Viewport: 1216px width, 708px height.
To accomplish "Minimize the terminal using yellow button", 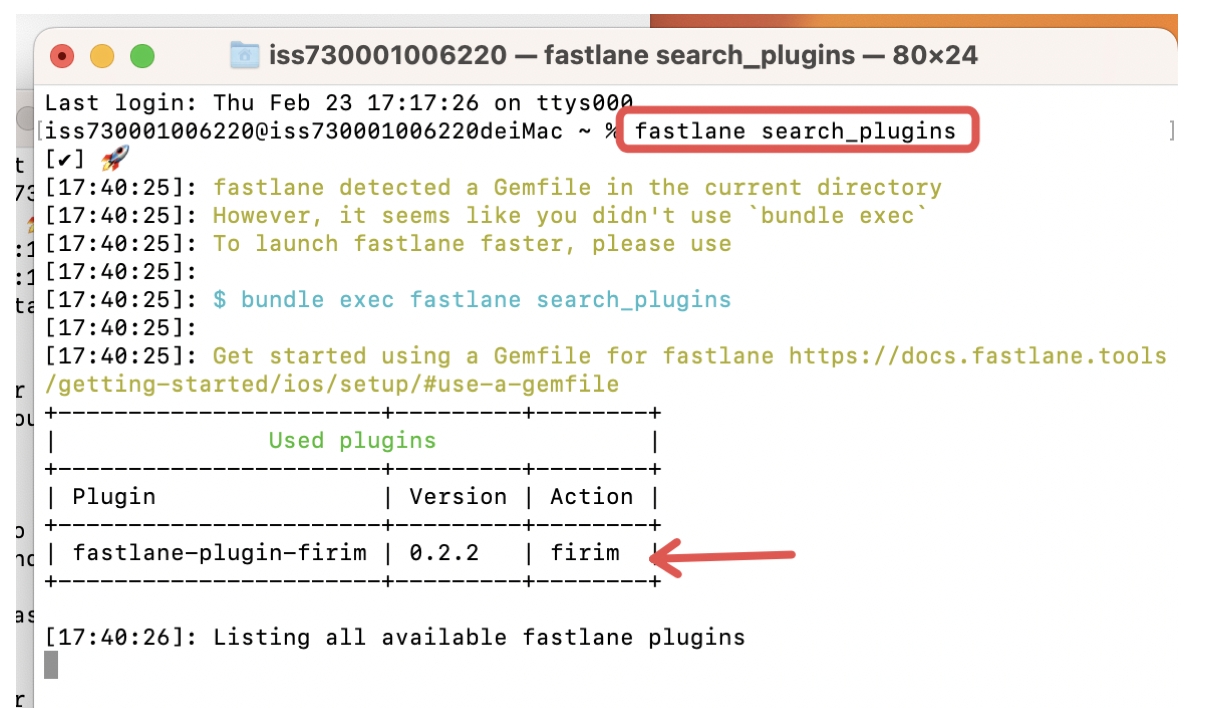I will point(102,56).
